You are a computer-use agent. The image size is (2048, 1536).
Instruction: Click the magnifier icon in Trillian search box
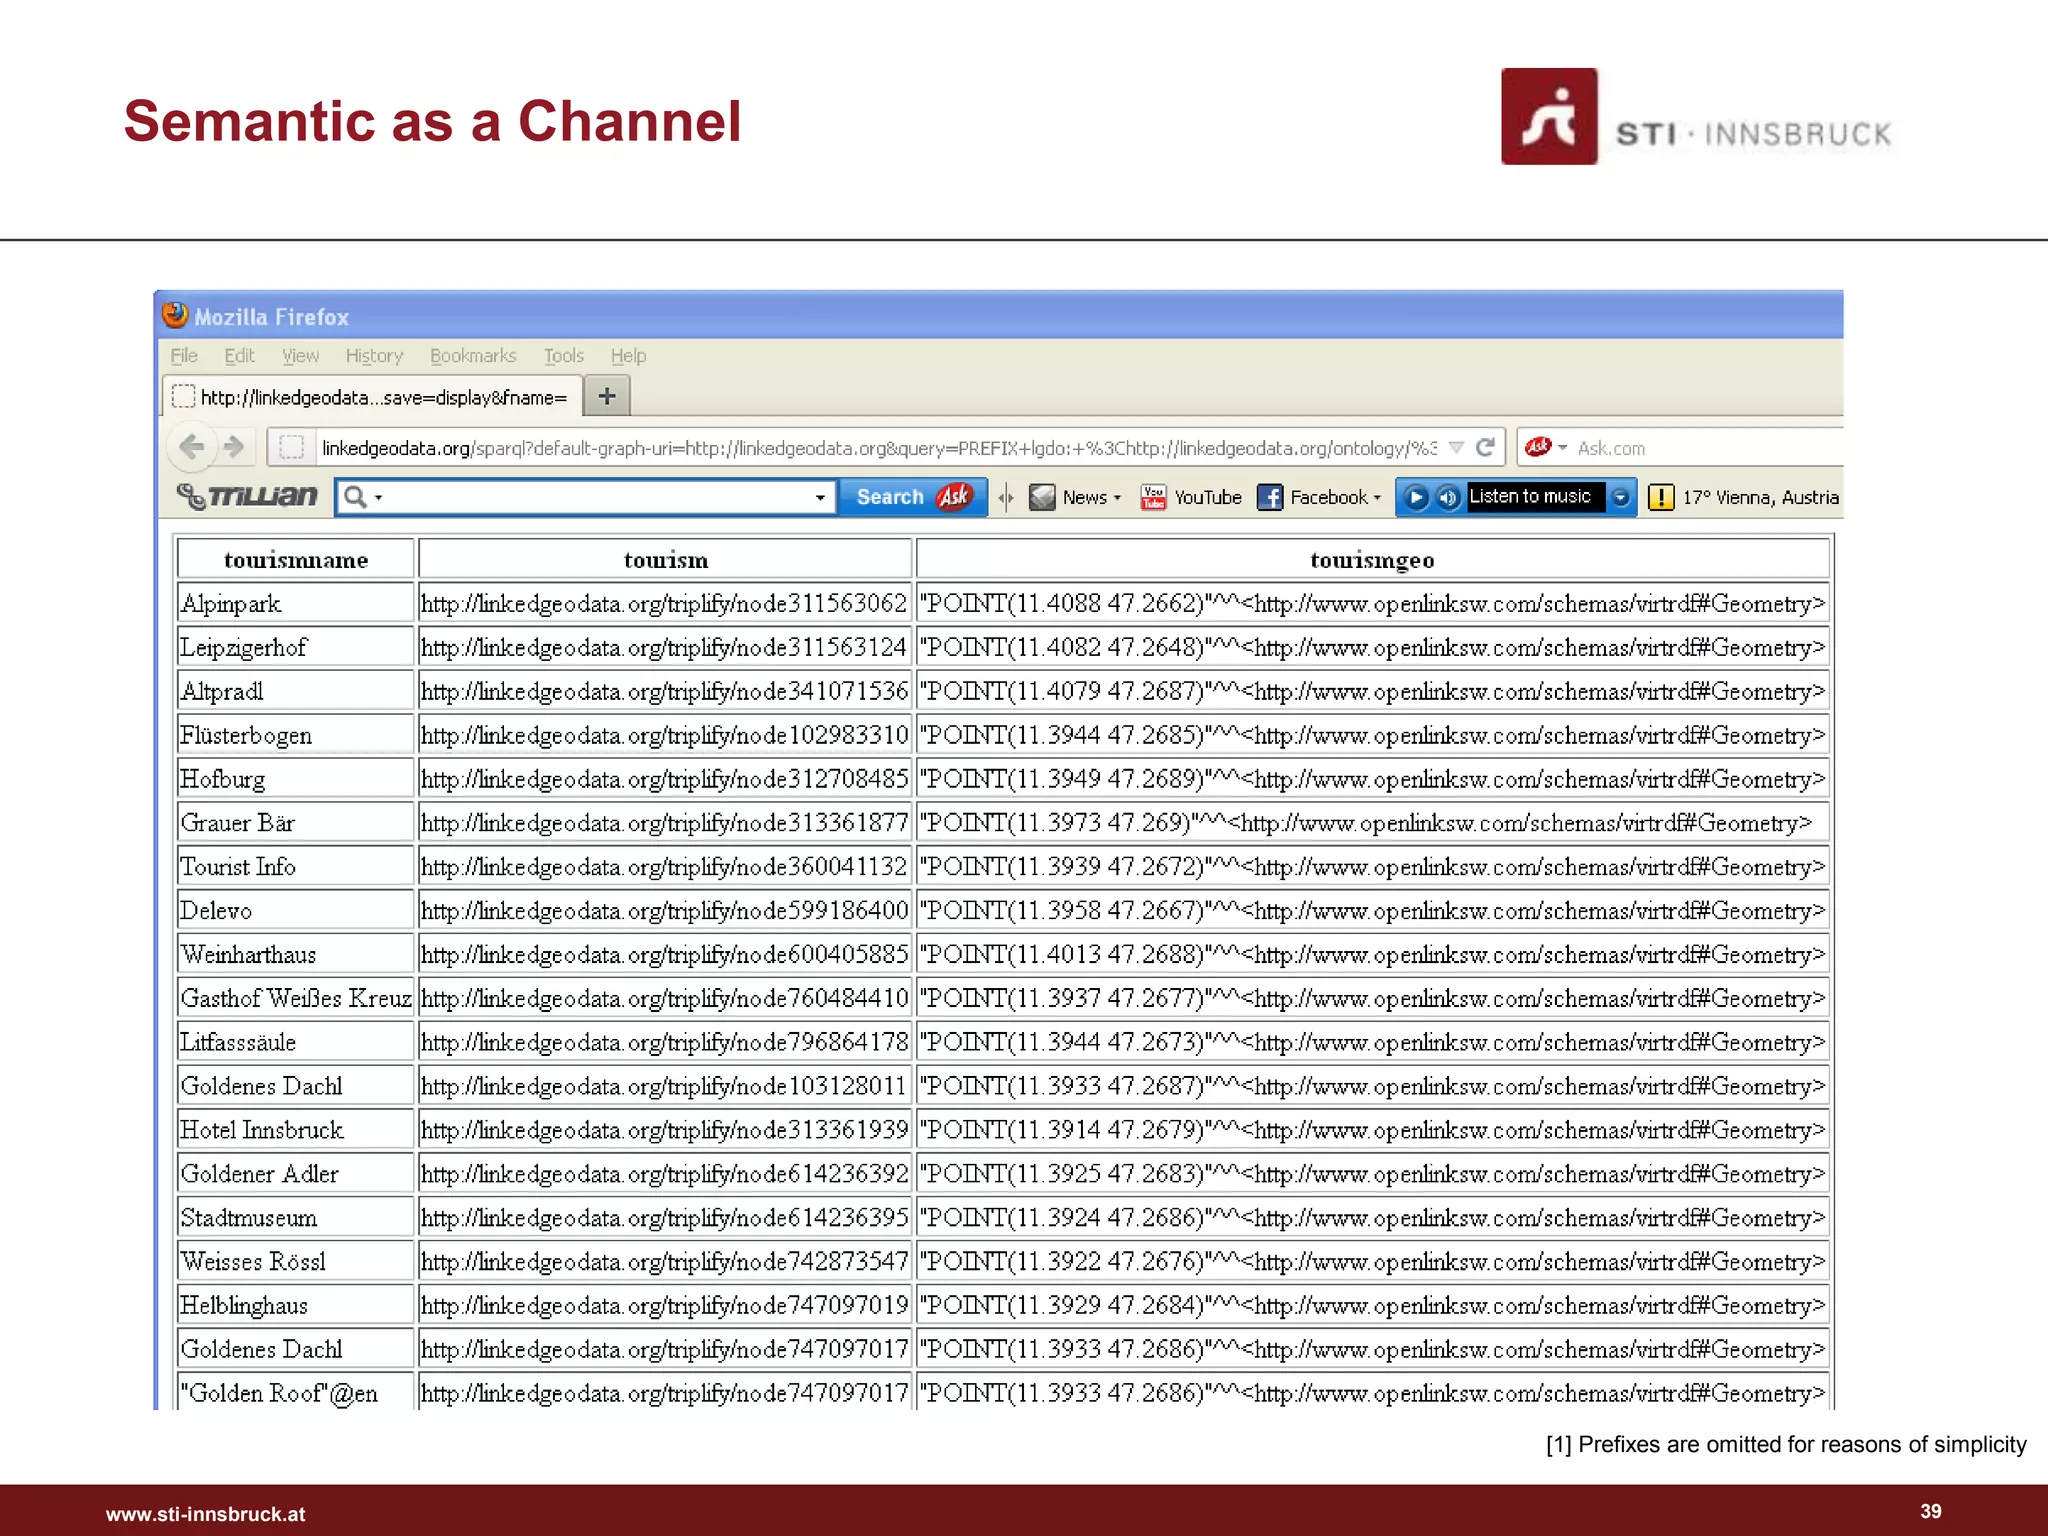coord(355,497)
